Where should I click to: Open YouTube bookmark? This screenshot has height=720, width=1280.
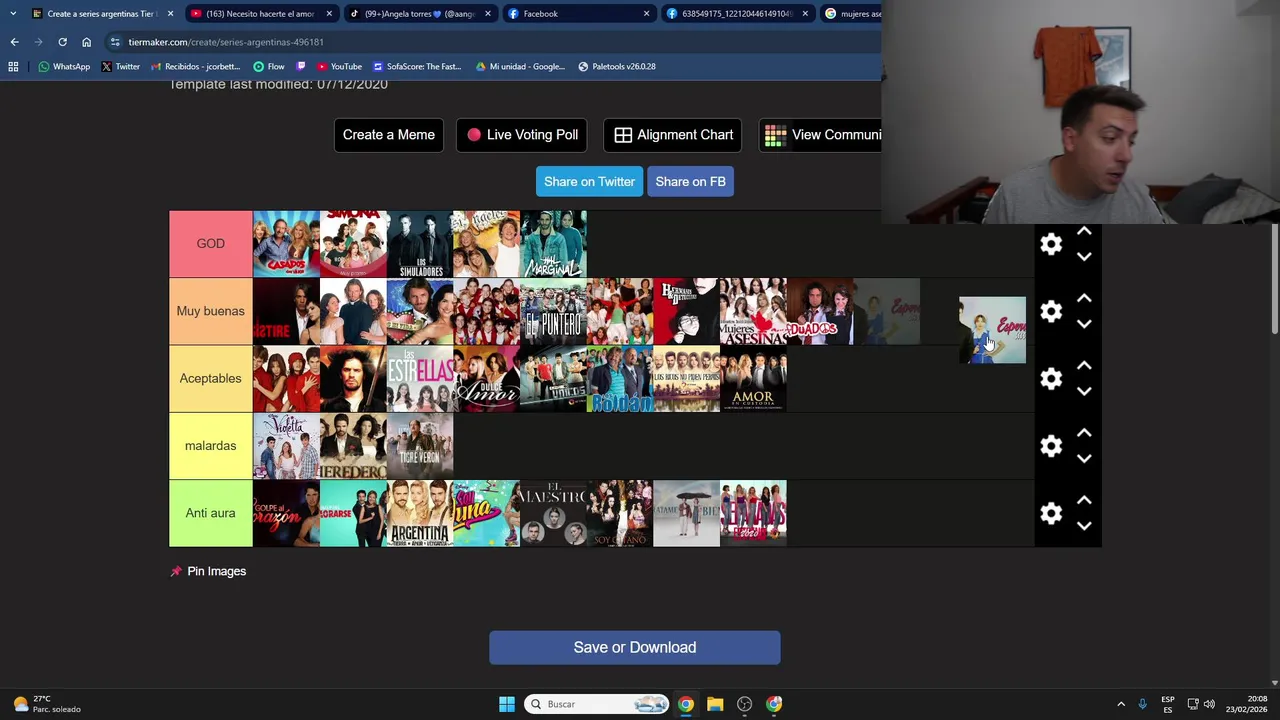tap(339, 66)
